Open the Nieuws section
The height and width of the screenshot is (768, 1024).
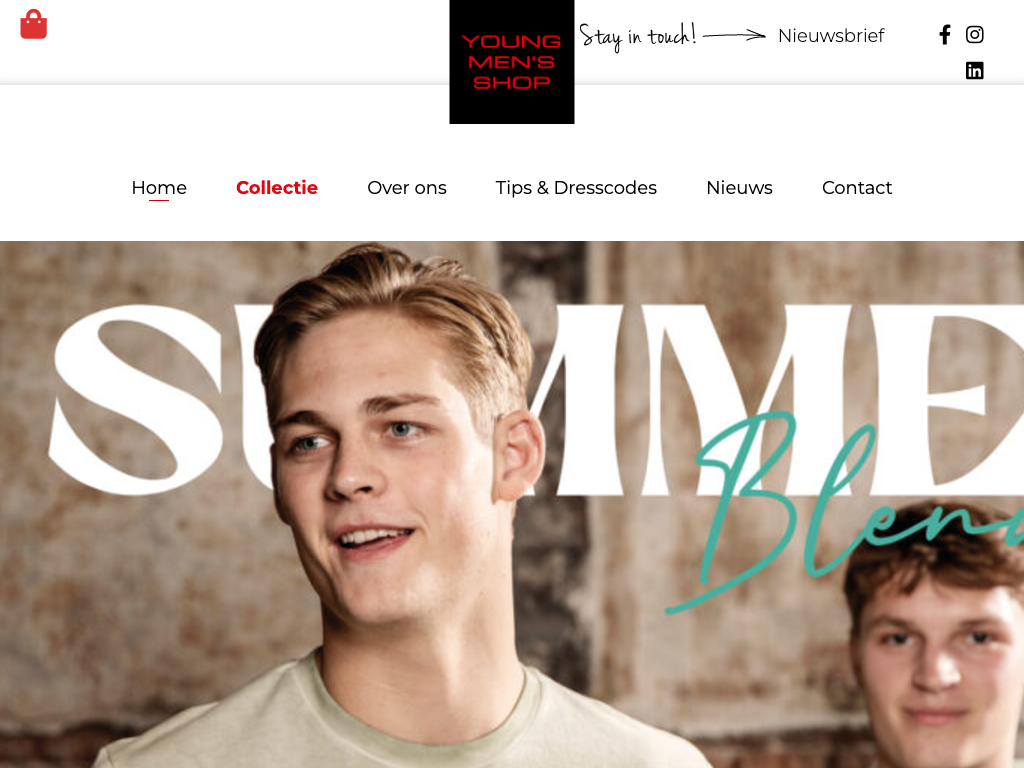point(739,188)
